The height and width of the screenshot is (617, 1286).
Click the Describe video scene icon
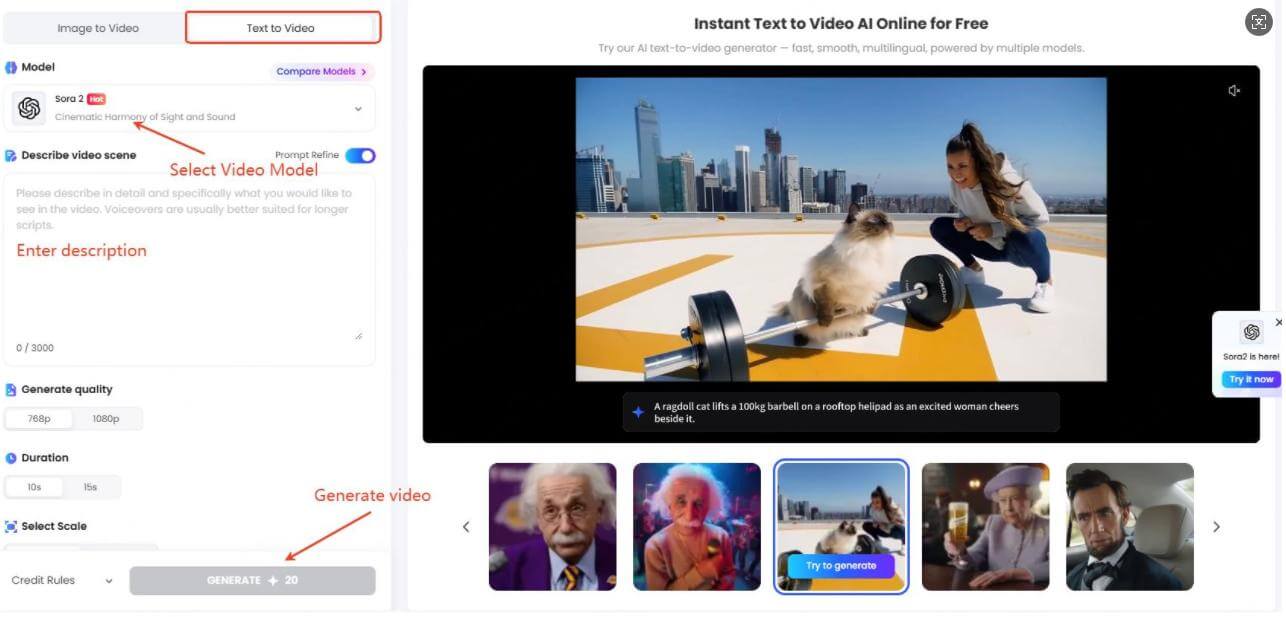pos(10,155)
